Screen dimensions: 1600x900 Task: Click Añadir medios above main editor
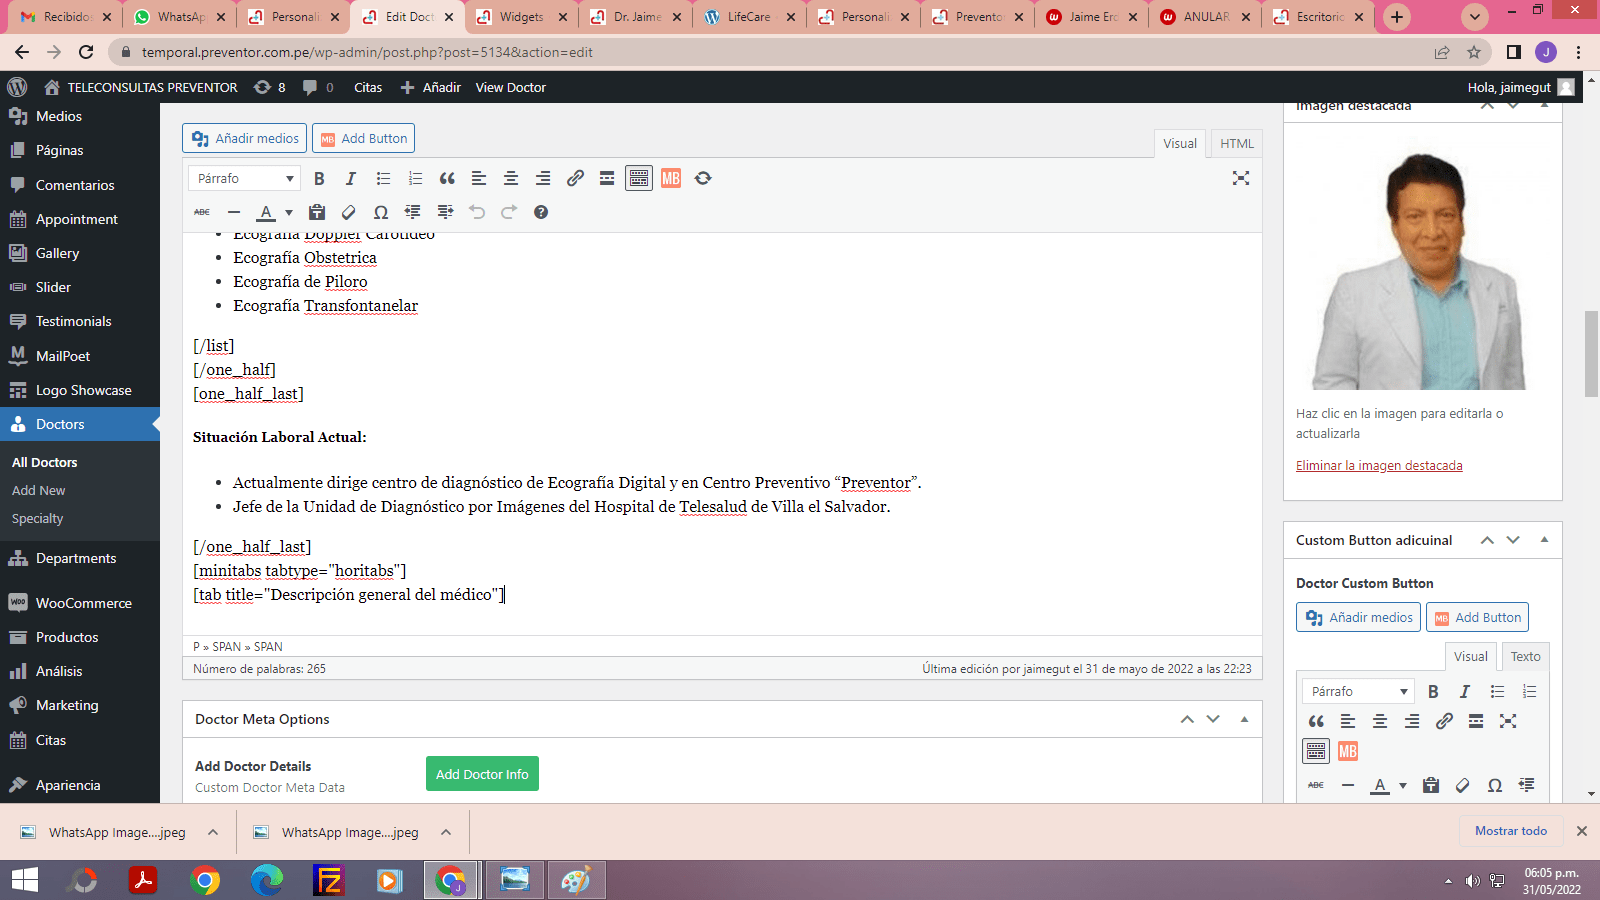[x=245, y=138]
